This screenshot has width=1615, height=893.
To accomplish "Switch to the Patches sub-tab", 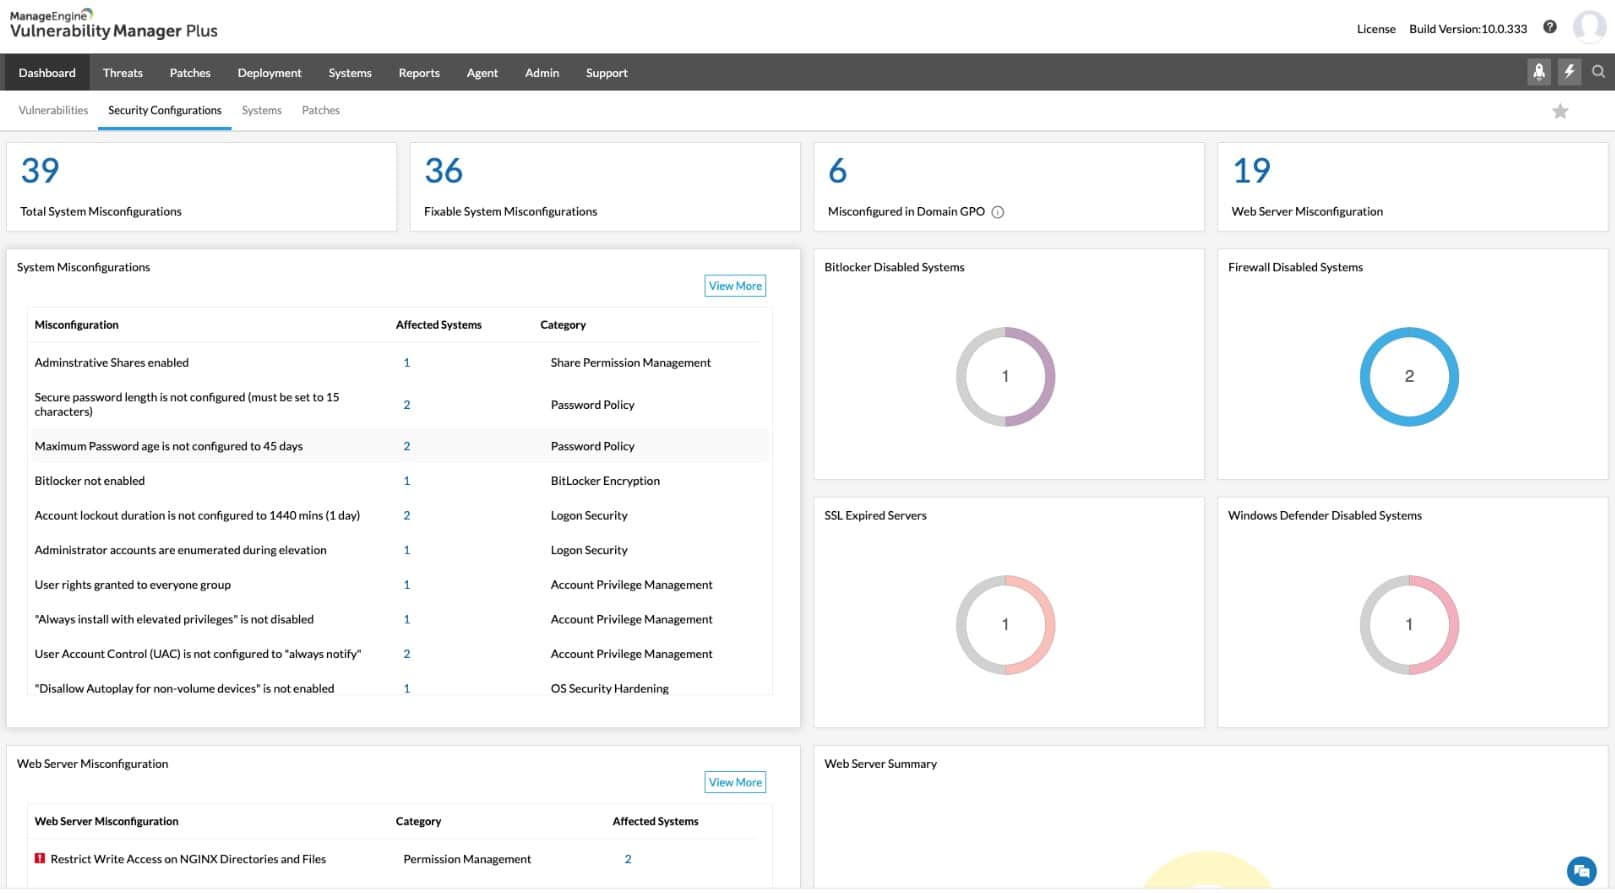I will click(320, 110).
